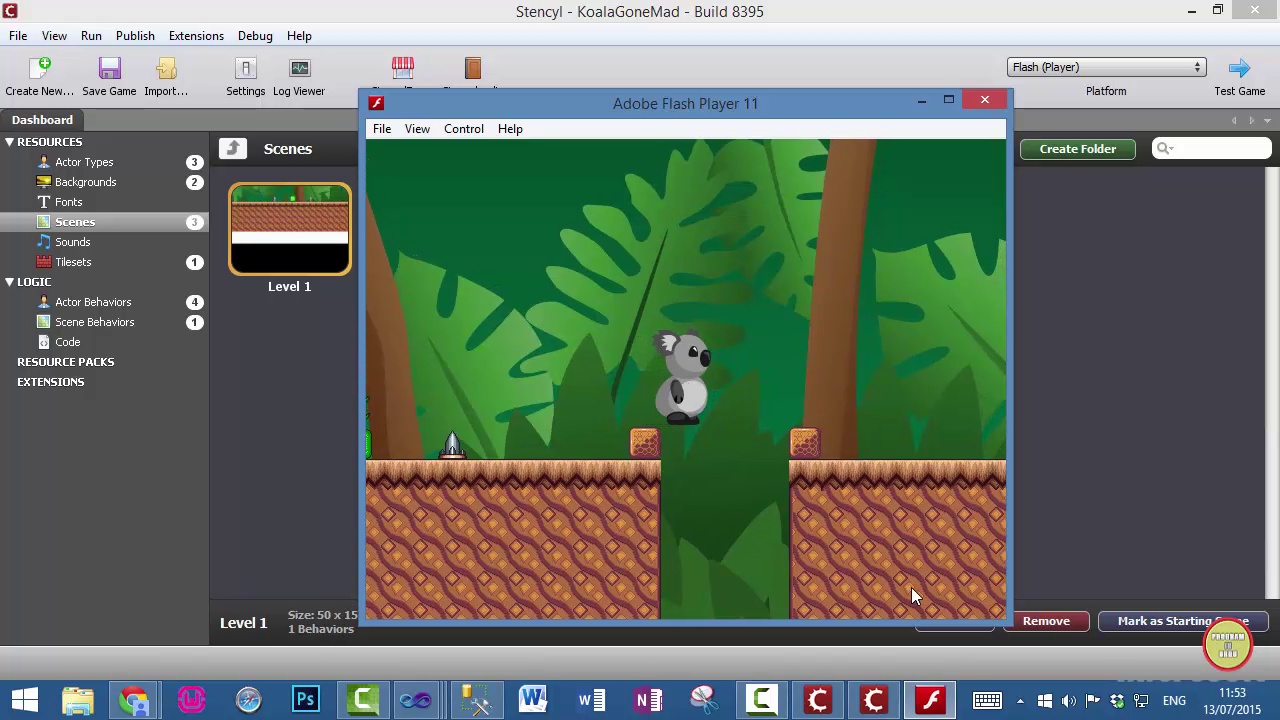The width and height of the screenshot is (1280, 720).
Task: Select Tilesets in the sidebar
Action: coord(73,262)
